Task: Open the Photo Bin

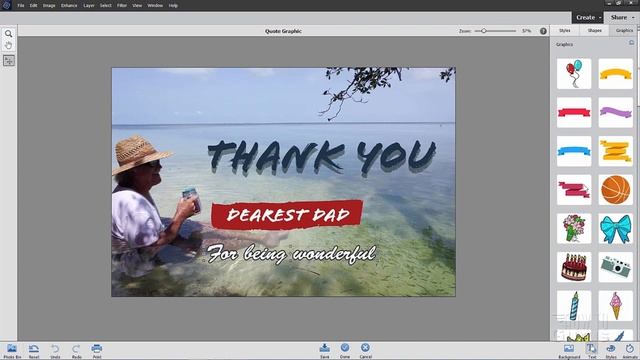Action: 12,351
